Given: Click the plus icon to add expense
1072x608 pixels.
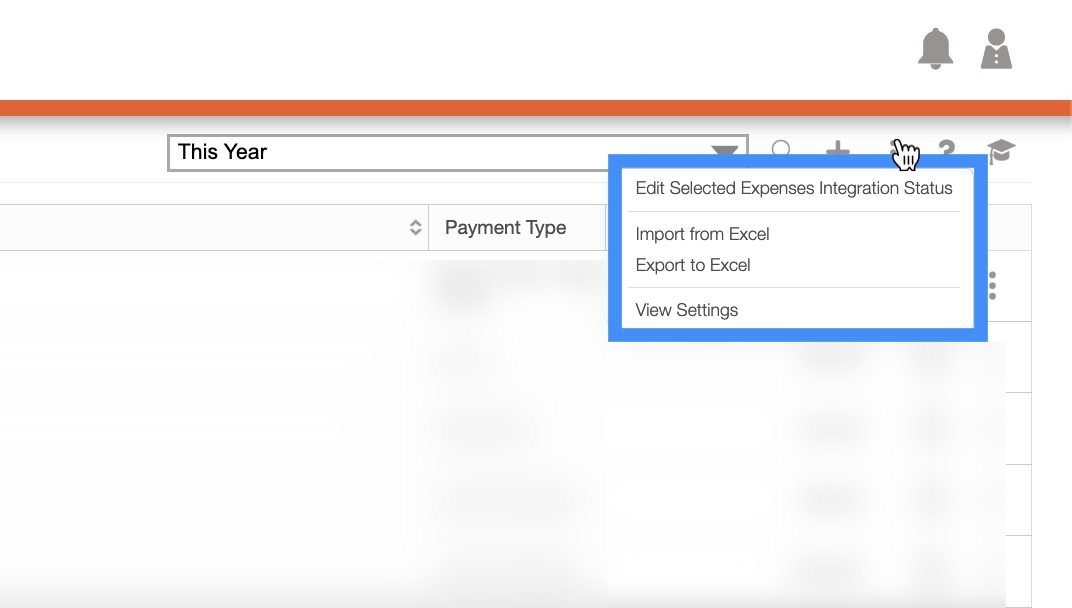Looking at the screenshot, I should tap(837, 152).
